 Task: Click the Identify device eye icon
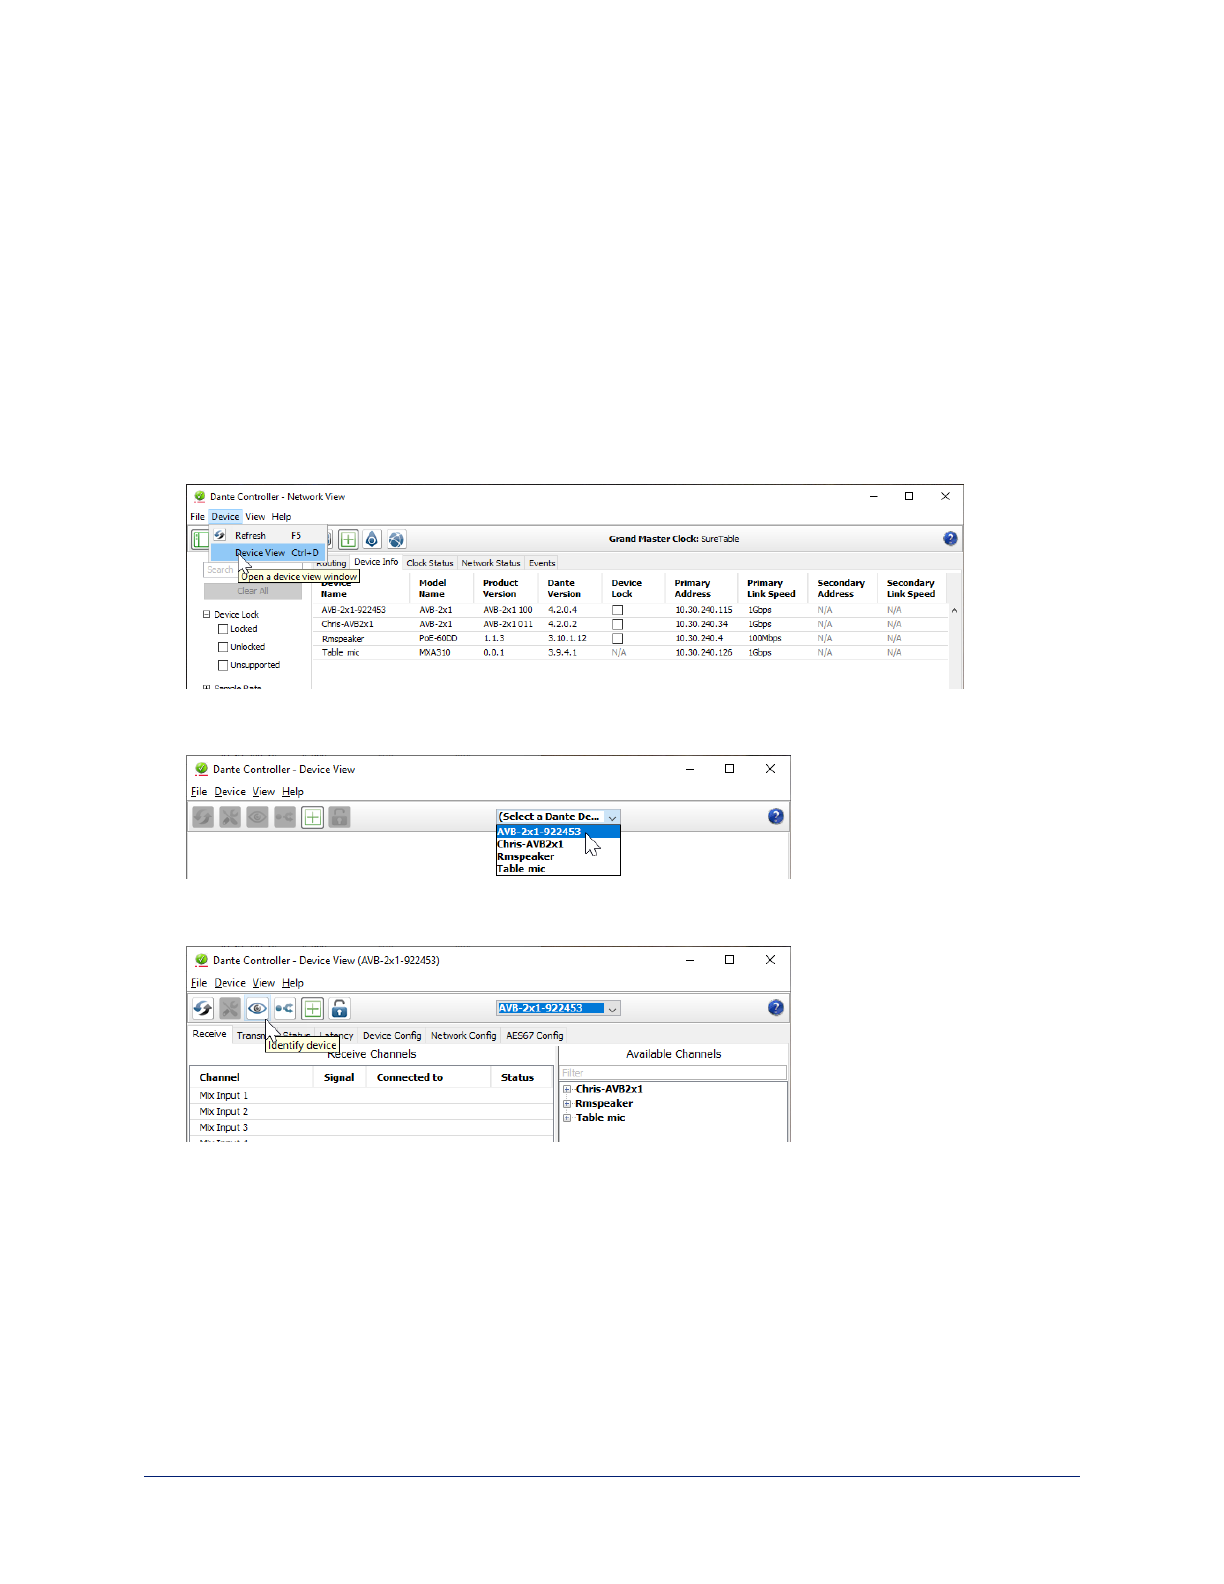point(257,1008)
